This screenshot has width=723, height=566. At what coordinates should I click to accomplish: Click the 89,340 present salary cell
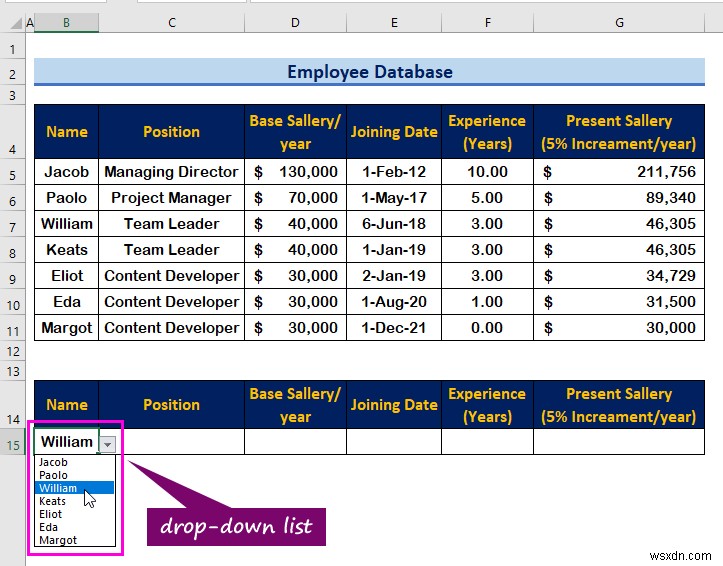coord(619,198)
